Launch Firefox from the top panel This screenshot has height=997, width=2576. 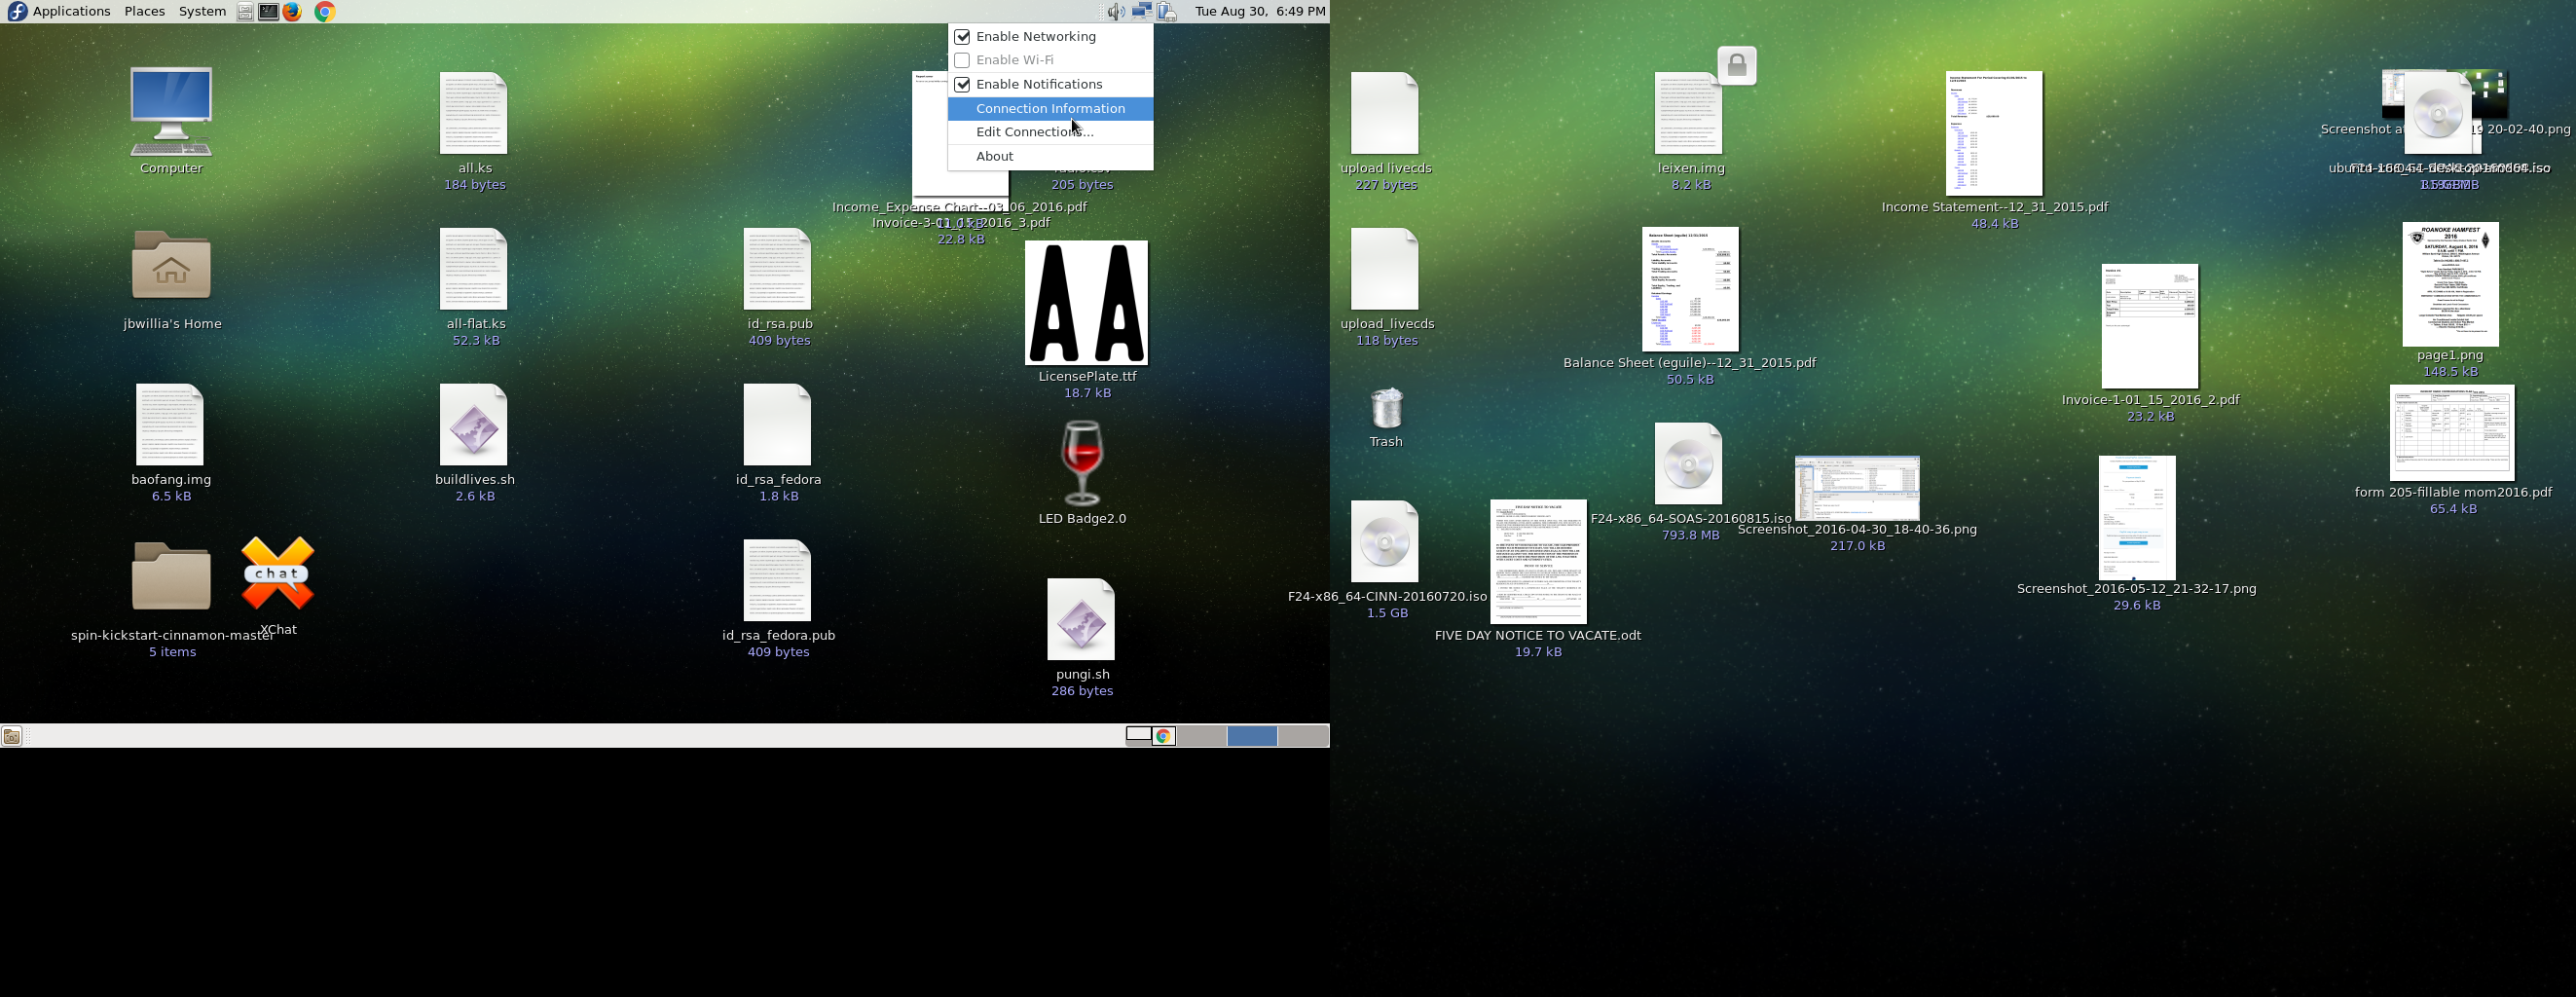[x=293, y=12]
